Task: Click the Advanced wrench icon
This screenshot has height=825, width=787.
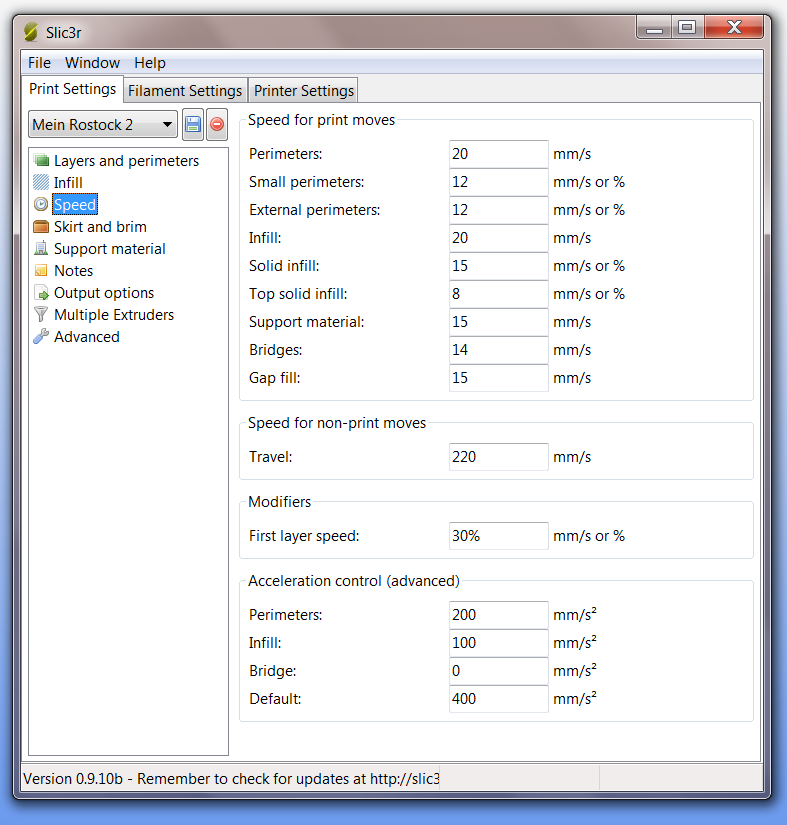Action: point(41,336)
